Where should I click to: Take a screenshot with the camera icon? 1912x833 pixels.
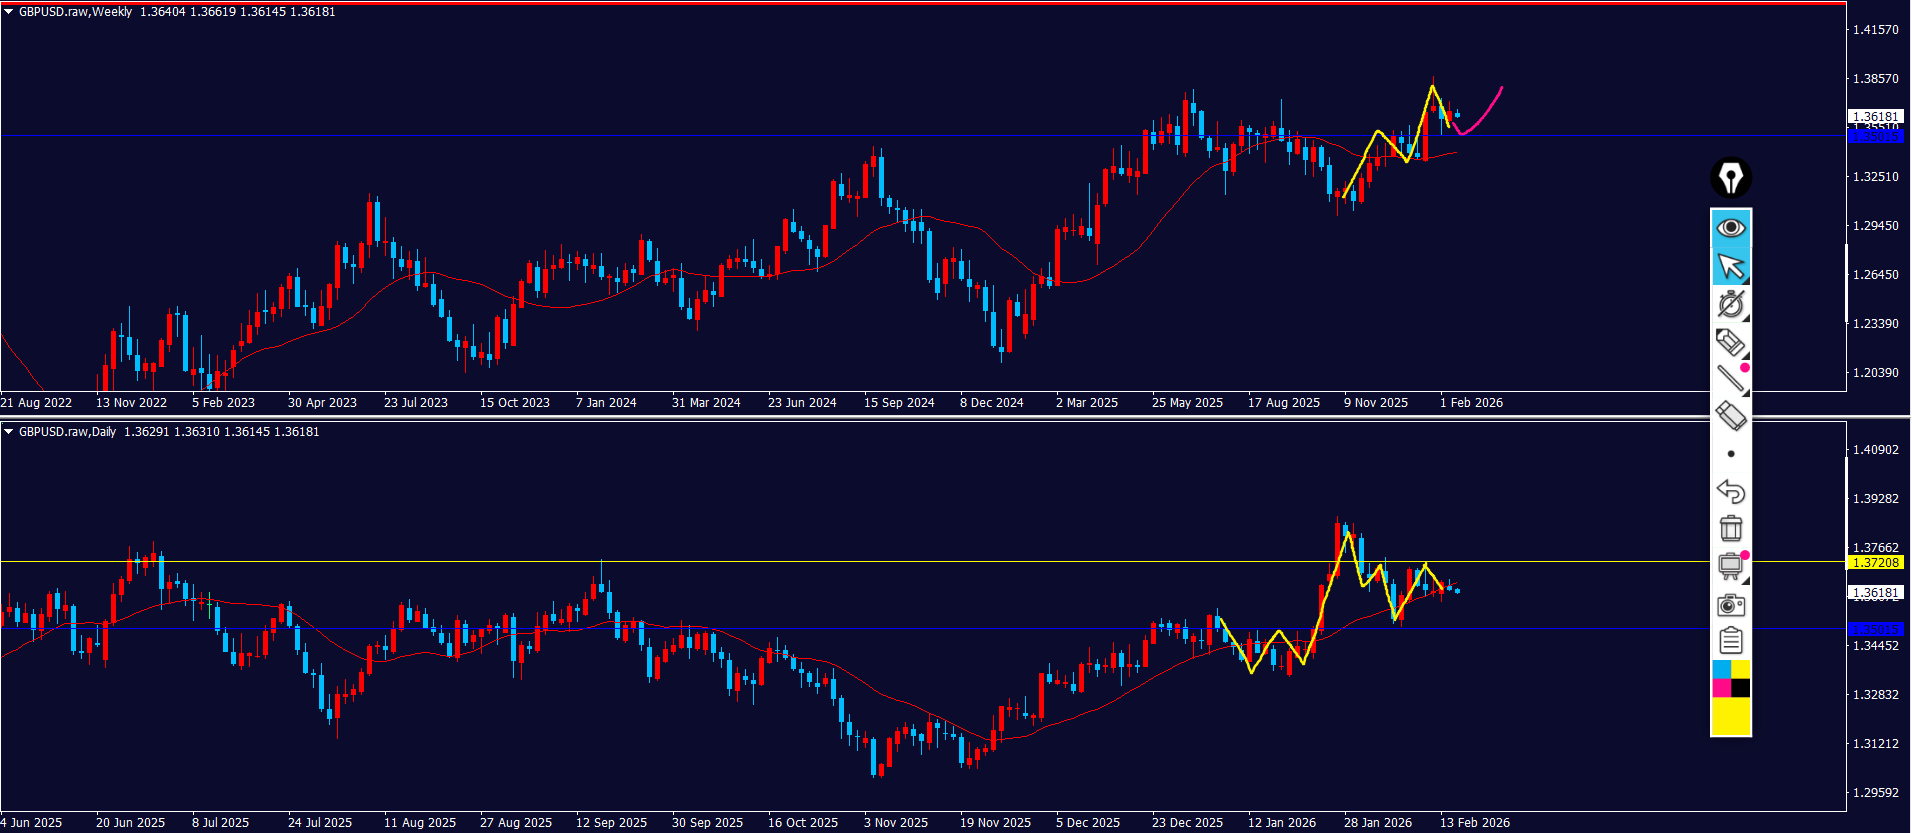(1730, 604)
